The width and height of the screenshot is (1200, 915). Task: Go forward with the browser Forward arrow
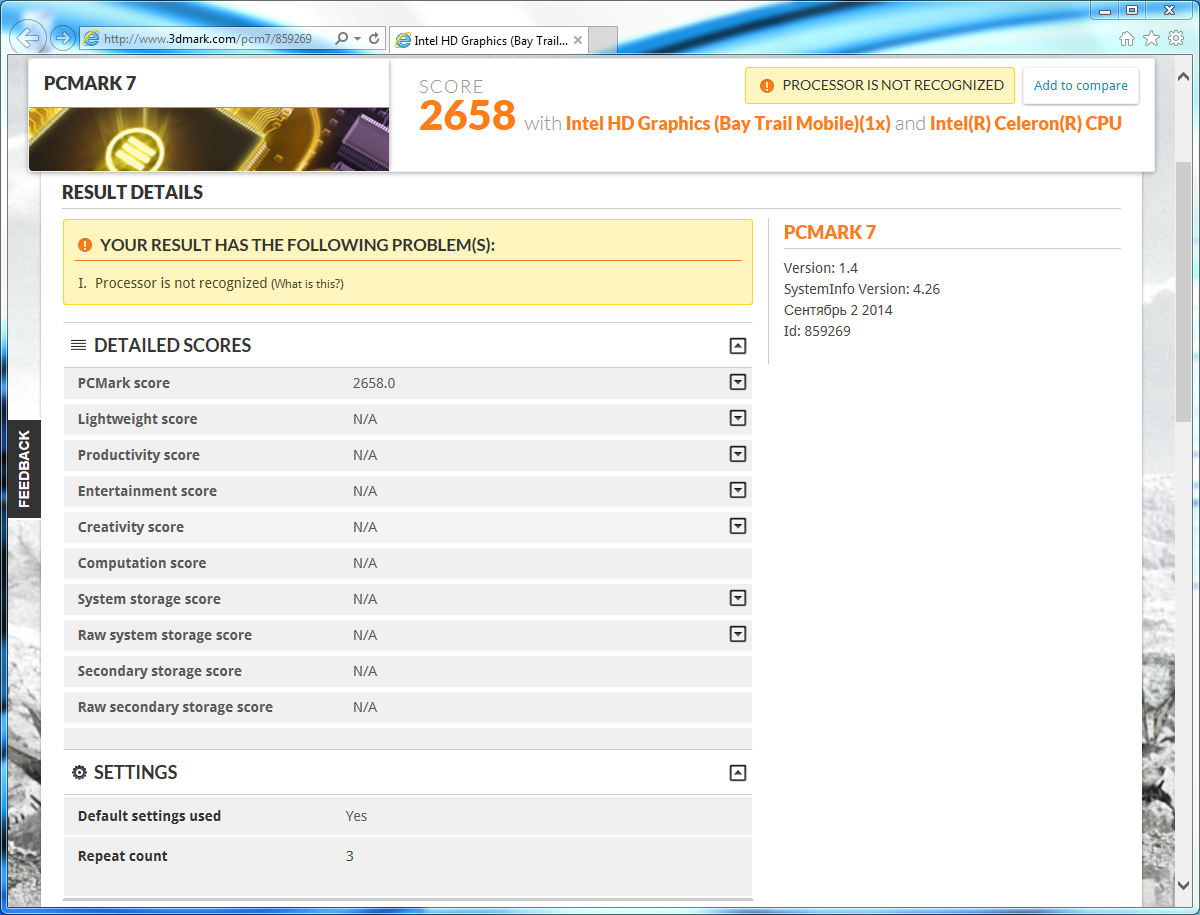[63, 38]
